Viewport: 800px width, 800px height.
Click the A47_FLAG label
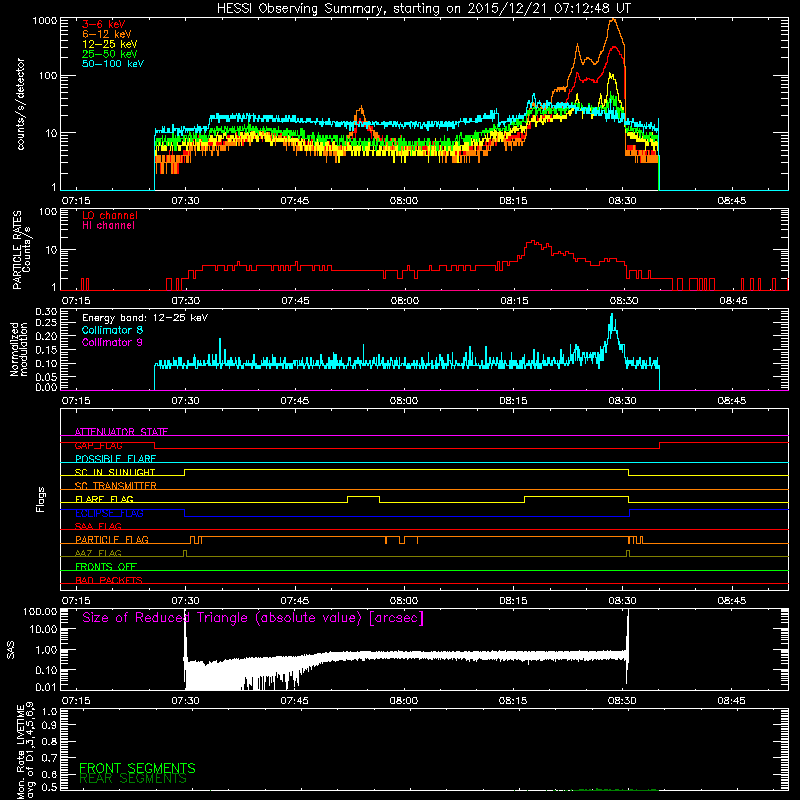[98, 553]
